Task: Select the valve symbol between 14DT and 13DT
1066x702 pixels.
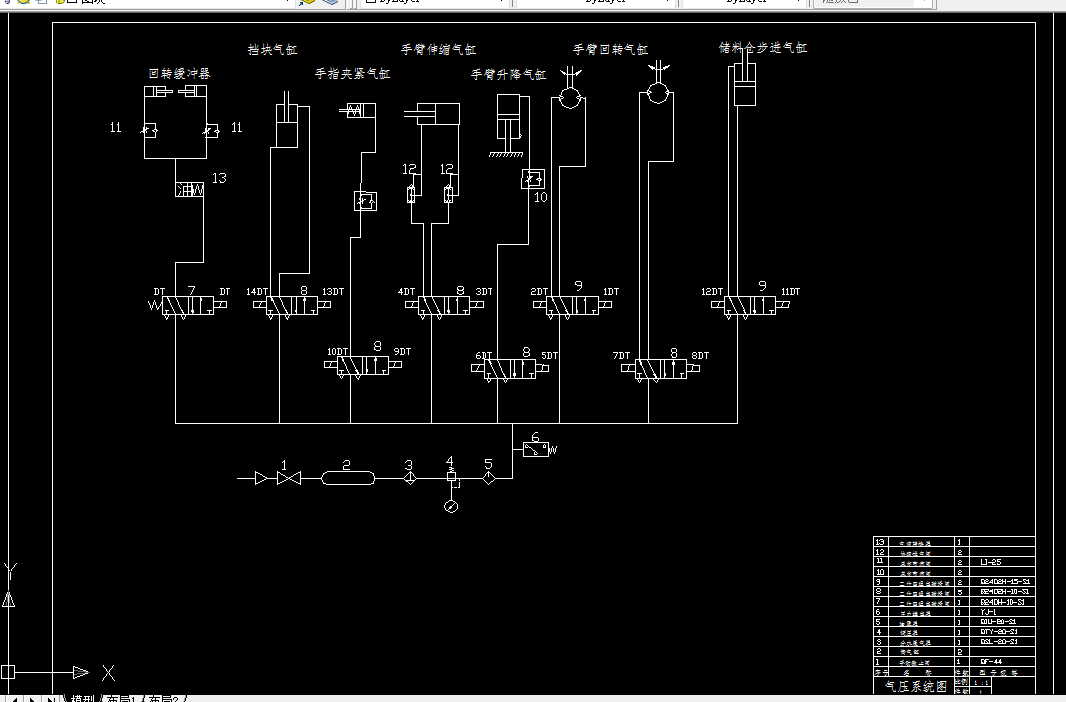Action: click(292, 306)
